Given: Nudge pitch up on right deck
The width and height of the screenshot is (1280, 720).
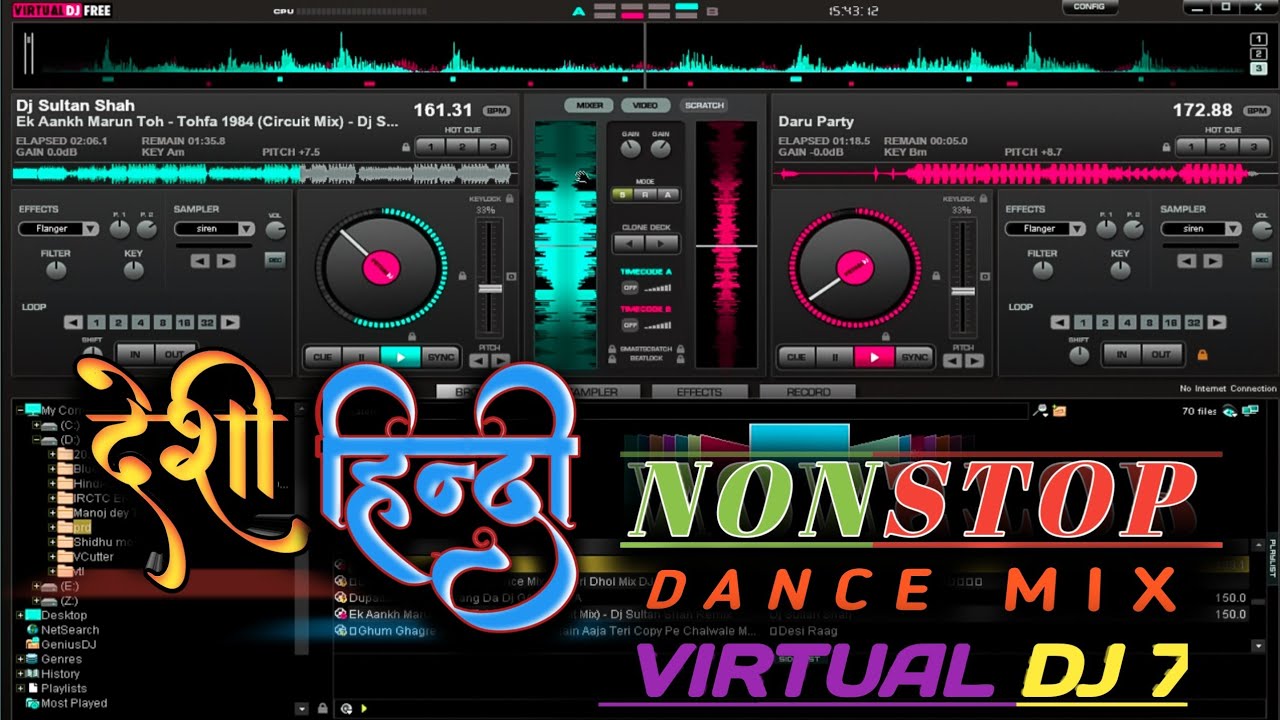Looking at the screenshot, I should click(x=974, y=360).
